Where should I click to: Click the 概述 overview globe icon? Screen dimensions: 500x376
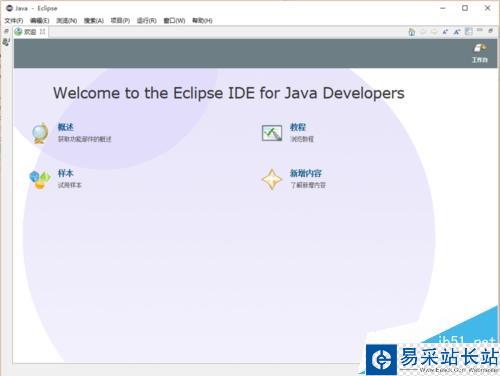coord(40,133)
